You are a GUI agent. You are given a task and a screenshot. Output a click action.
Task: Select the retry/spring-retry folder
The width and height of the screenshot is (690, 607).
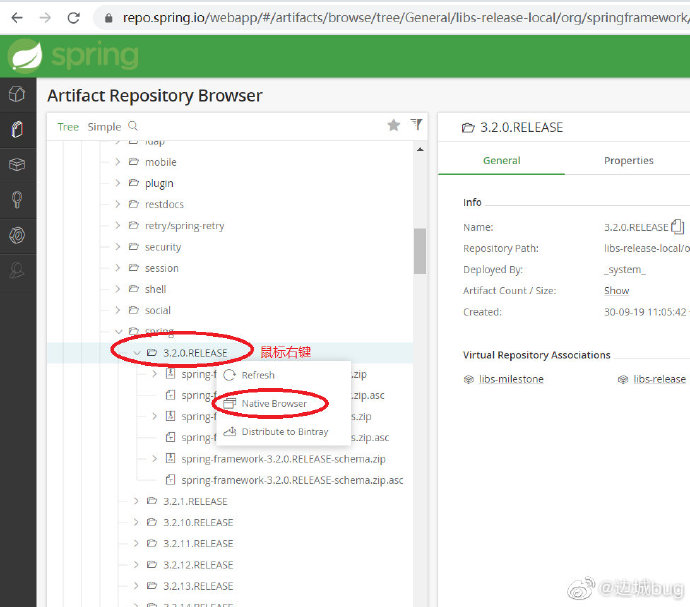[x=184, y=226]
